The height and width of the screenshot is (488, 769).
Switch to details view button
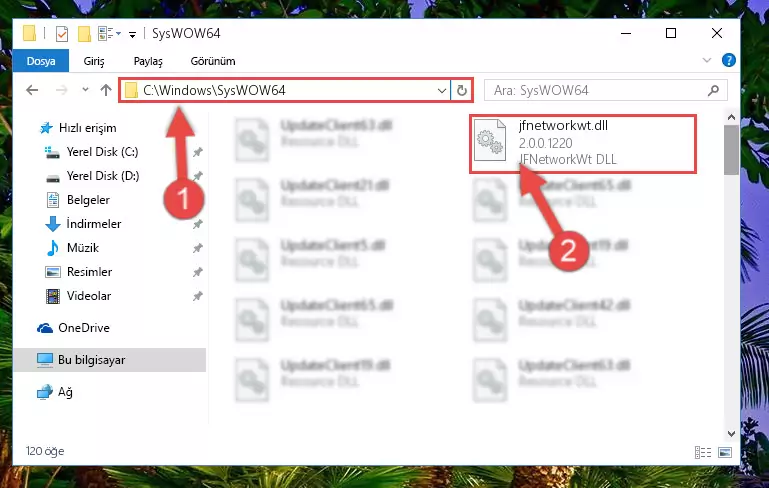click(703, 452)
